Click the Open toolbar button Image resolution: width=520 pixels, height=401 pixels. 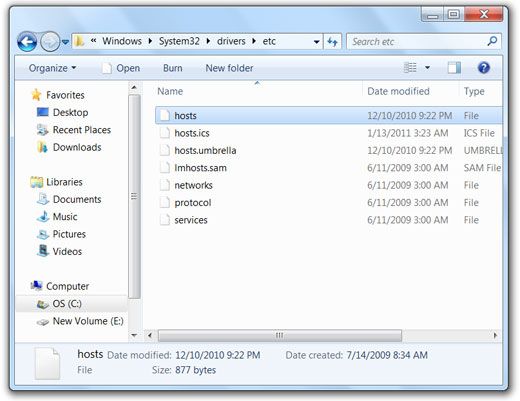(x=121, y=68)
